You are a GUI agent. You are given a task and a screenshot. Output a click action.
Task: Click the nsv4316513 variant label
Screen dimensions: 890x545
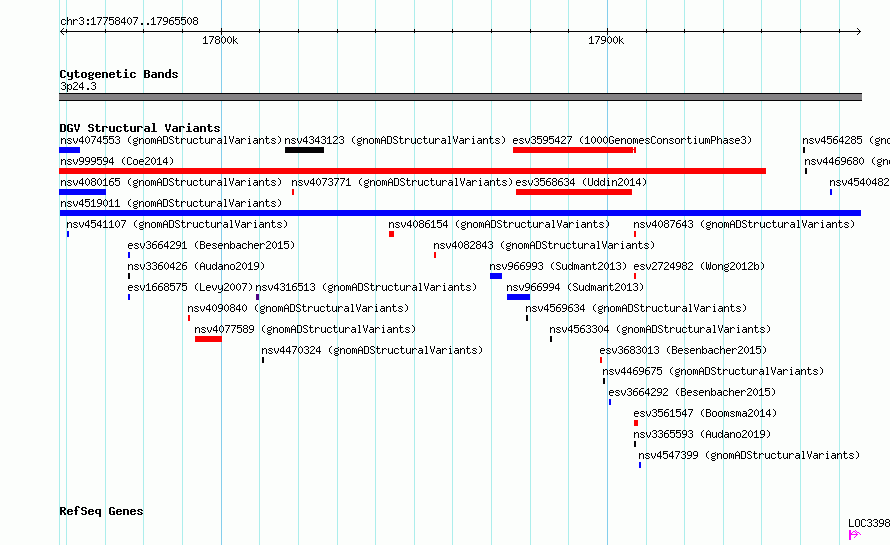pyautogui.click(x=366, y=287)
